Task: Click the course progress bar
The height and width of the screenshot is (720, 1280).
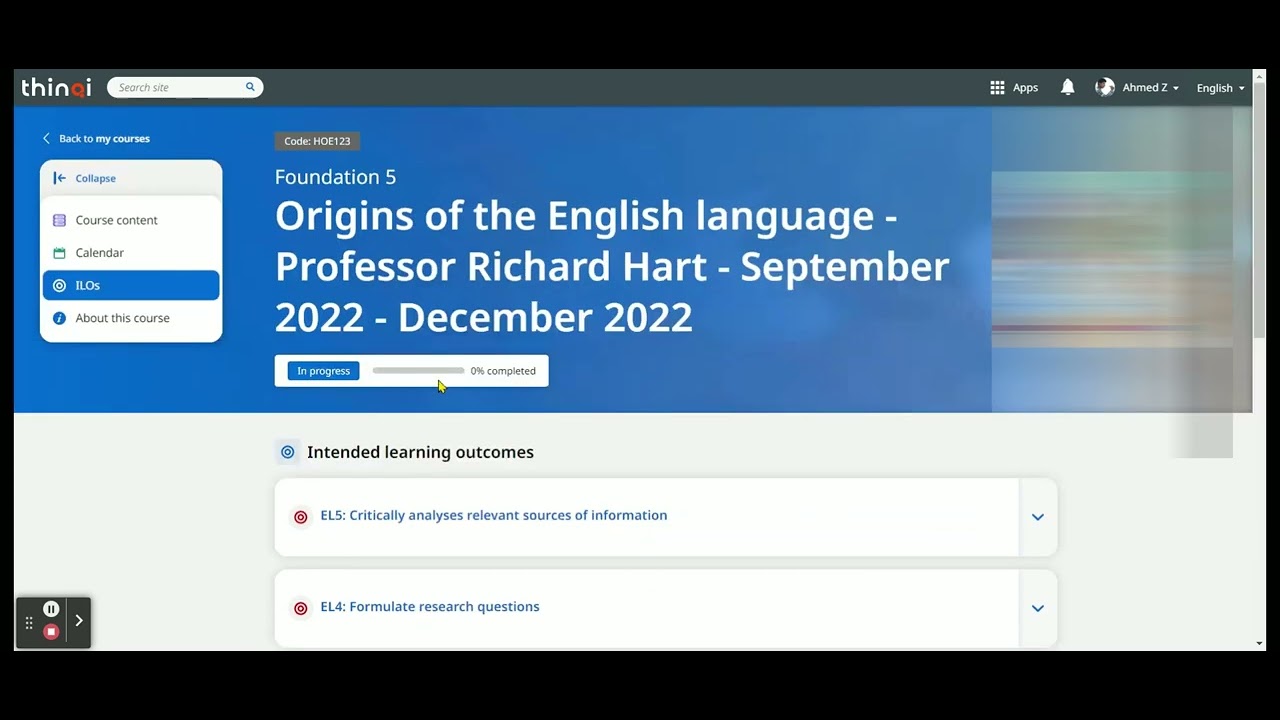Action: click(418, 371)
